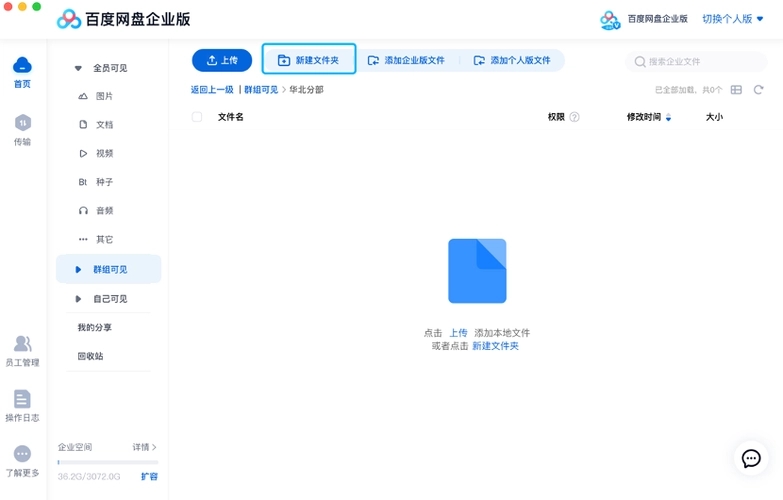
Task: Toggle 修改时间 sort order arrow
Action: pos(669,117)
